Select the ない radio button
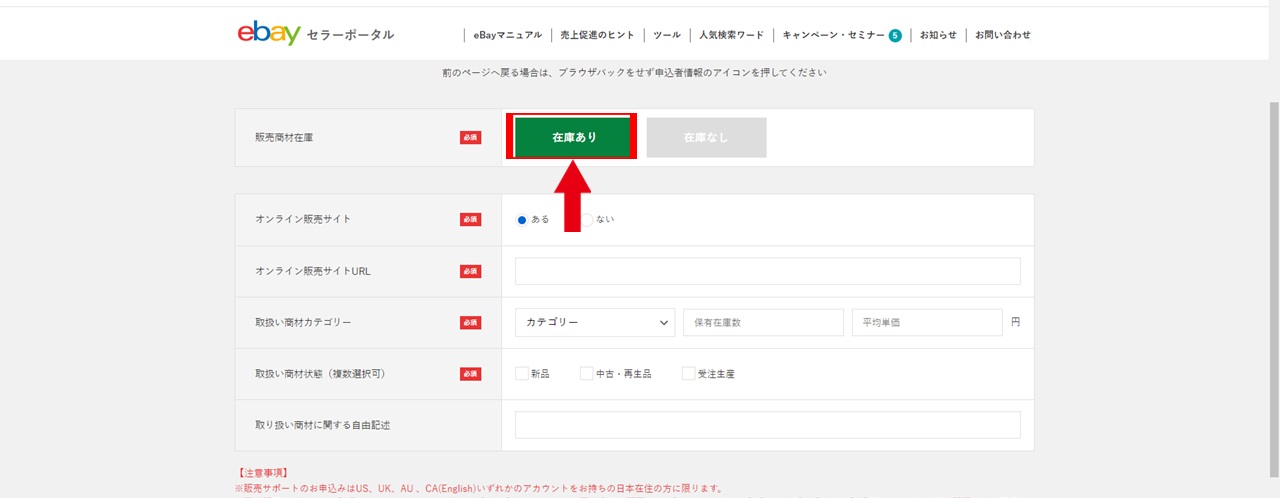 (x=587, y=219)
